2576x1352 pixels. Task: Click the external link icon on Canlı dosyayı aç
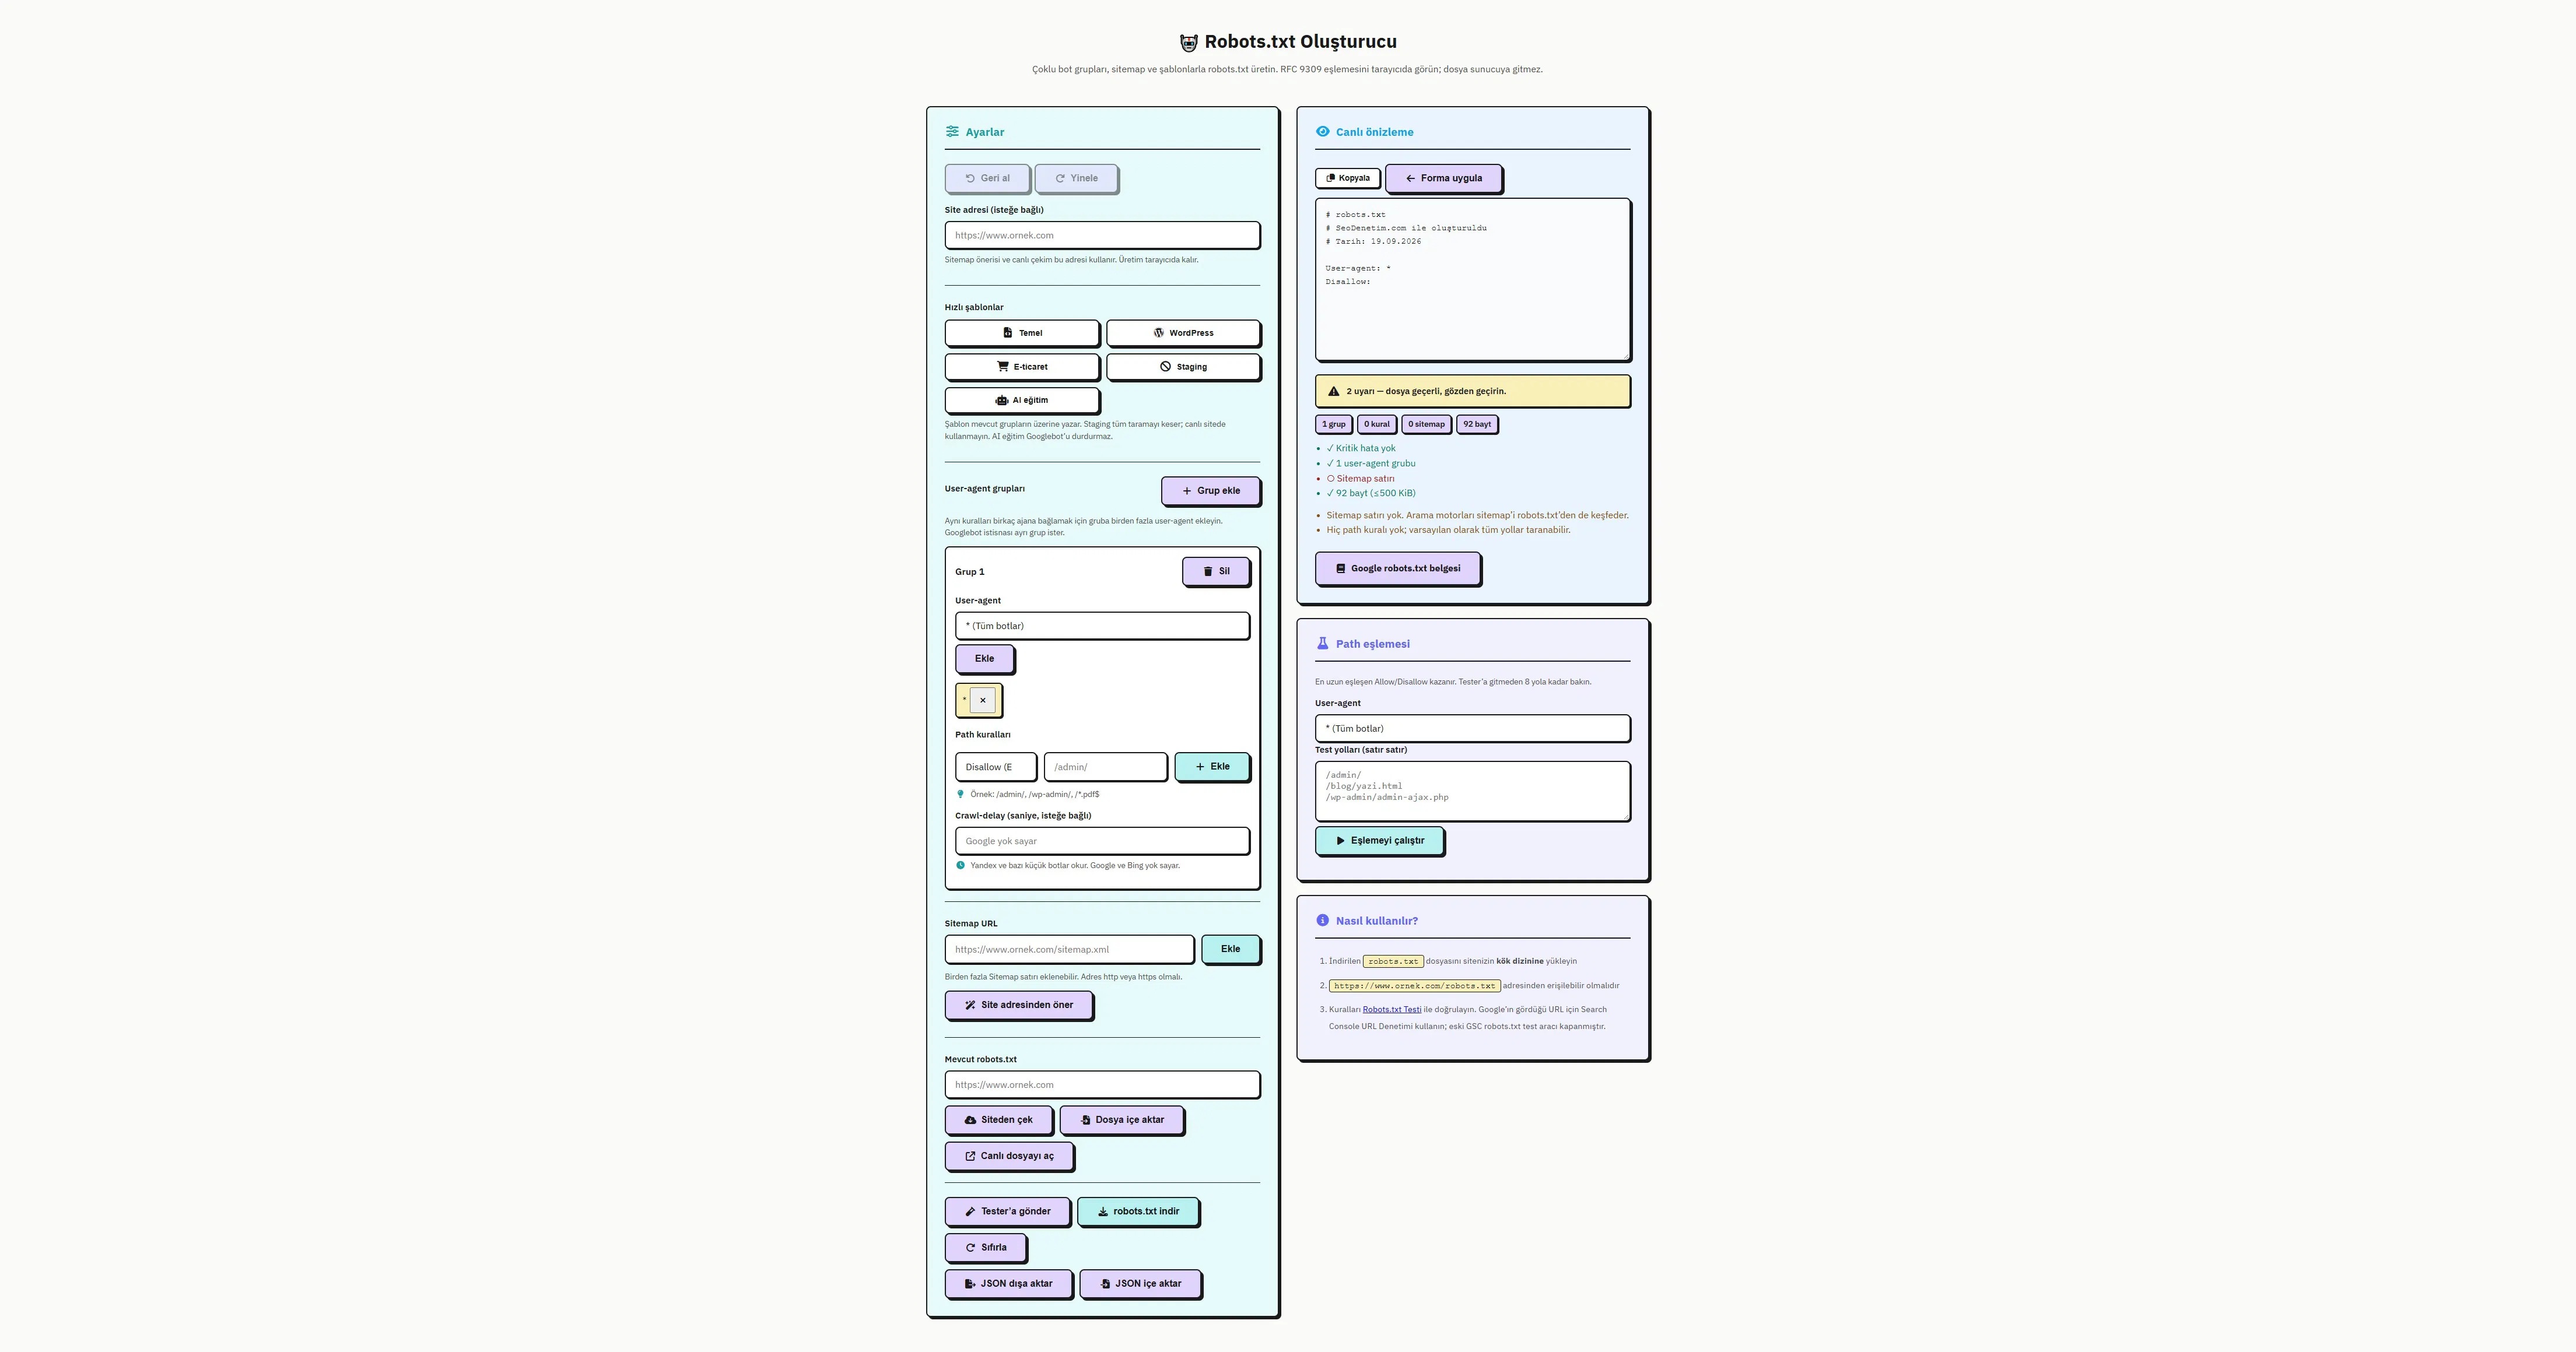pos(970,1156)
